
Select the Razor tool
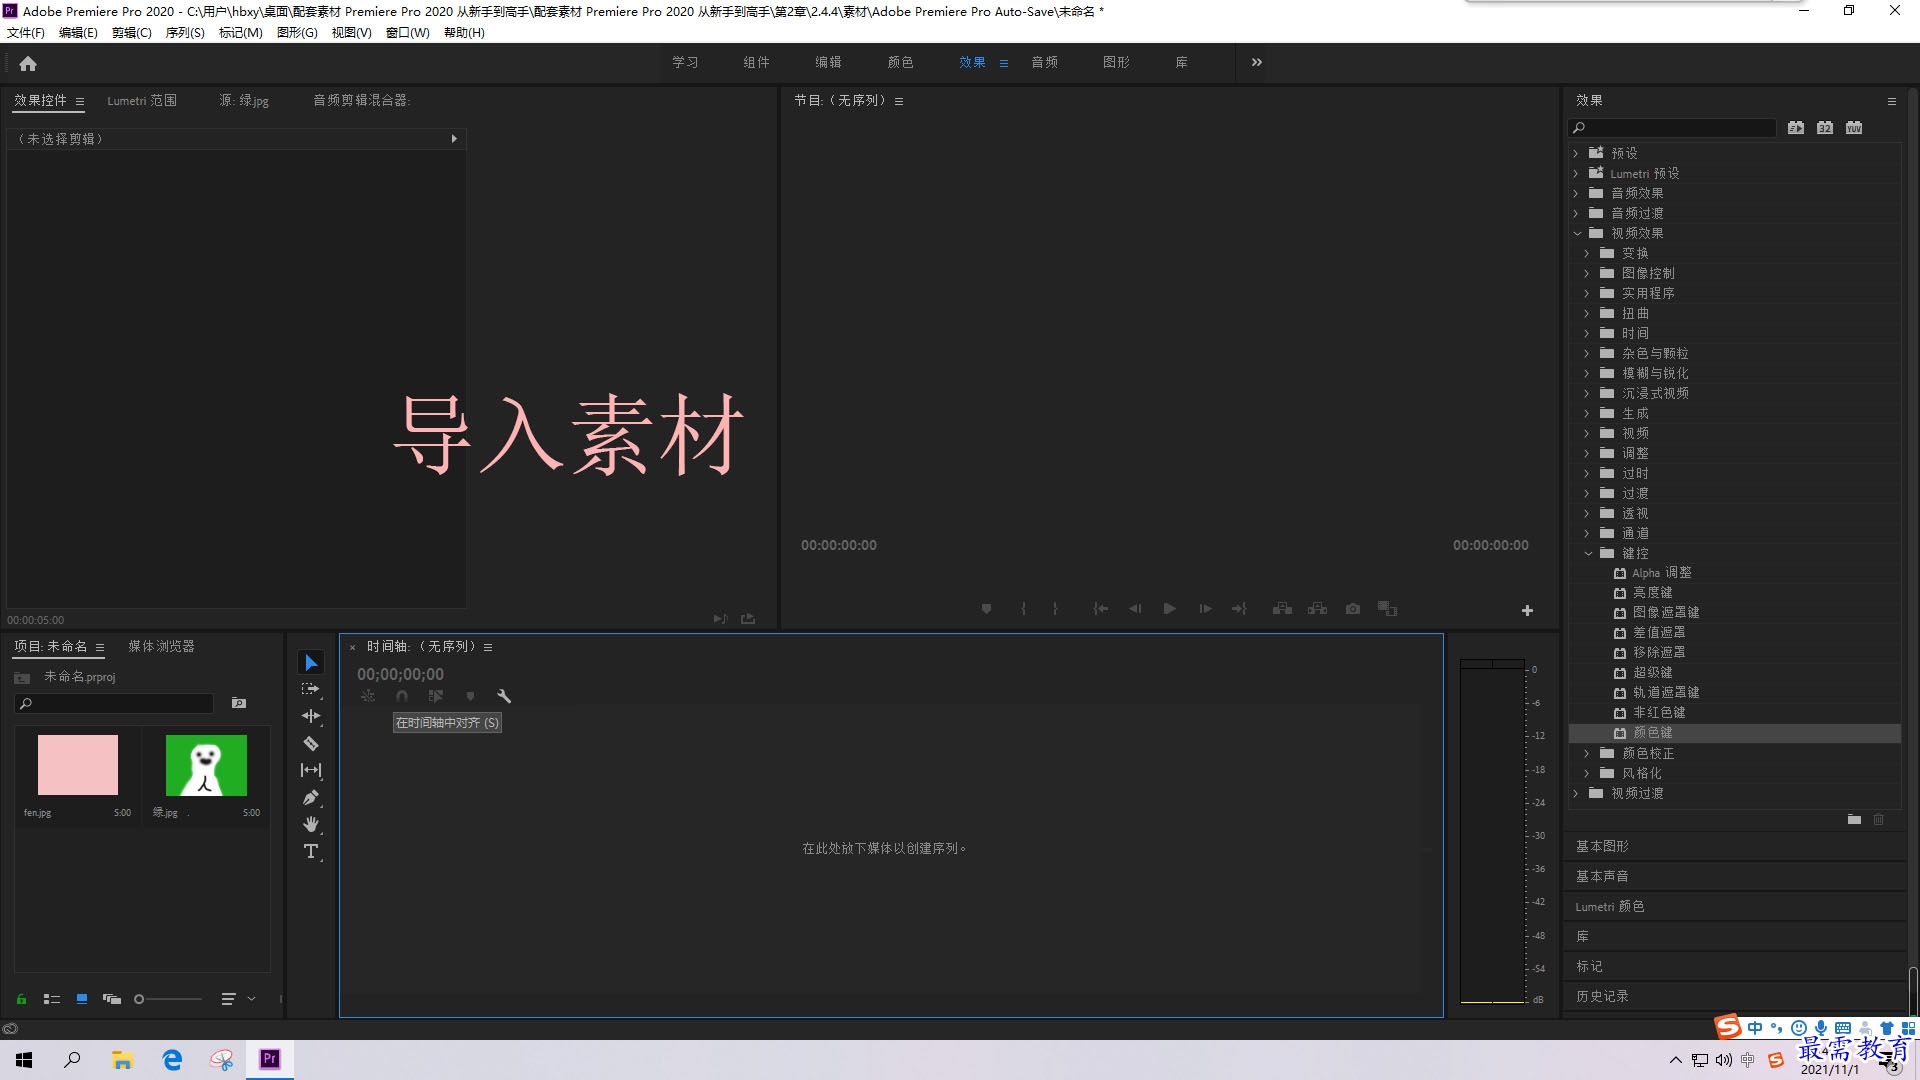tap(311, 743)
